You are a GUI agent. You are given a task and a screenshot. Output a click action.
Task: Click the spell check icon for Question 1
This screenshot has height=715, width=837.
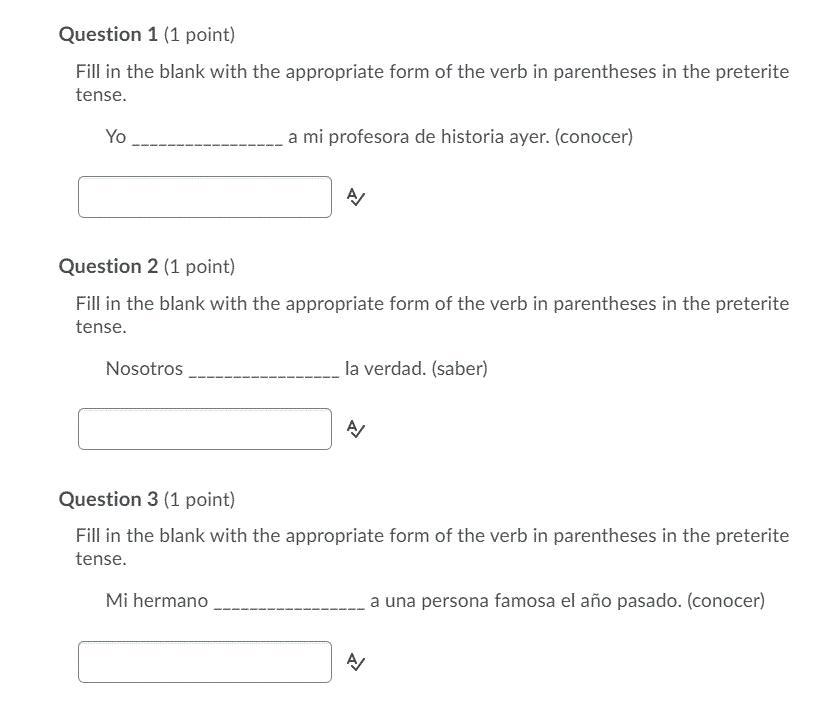pyautogui.click(x=356, y=197)
